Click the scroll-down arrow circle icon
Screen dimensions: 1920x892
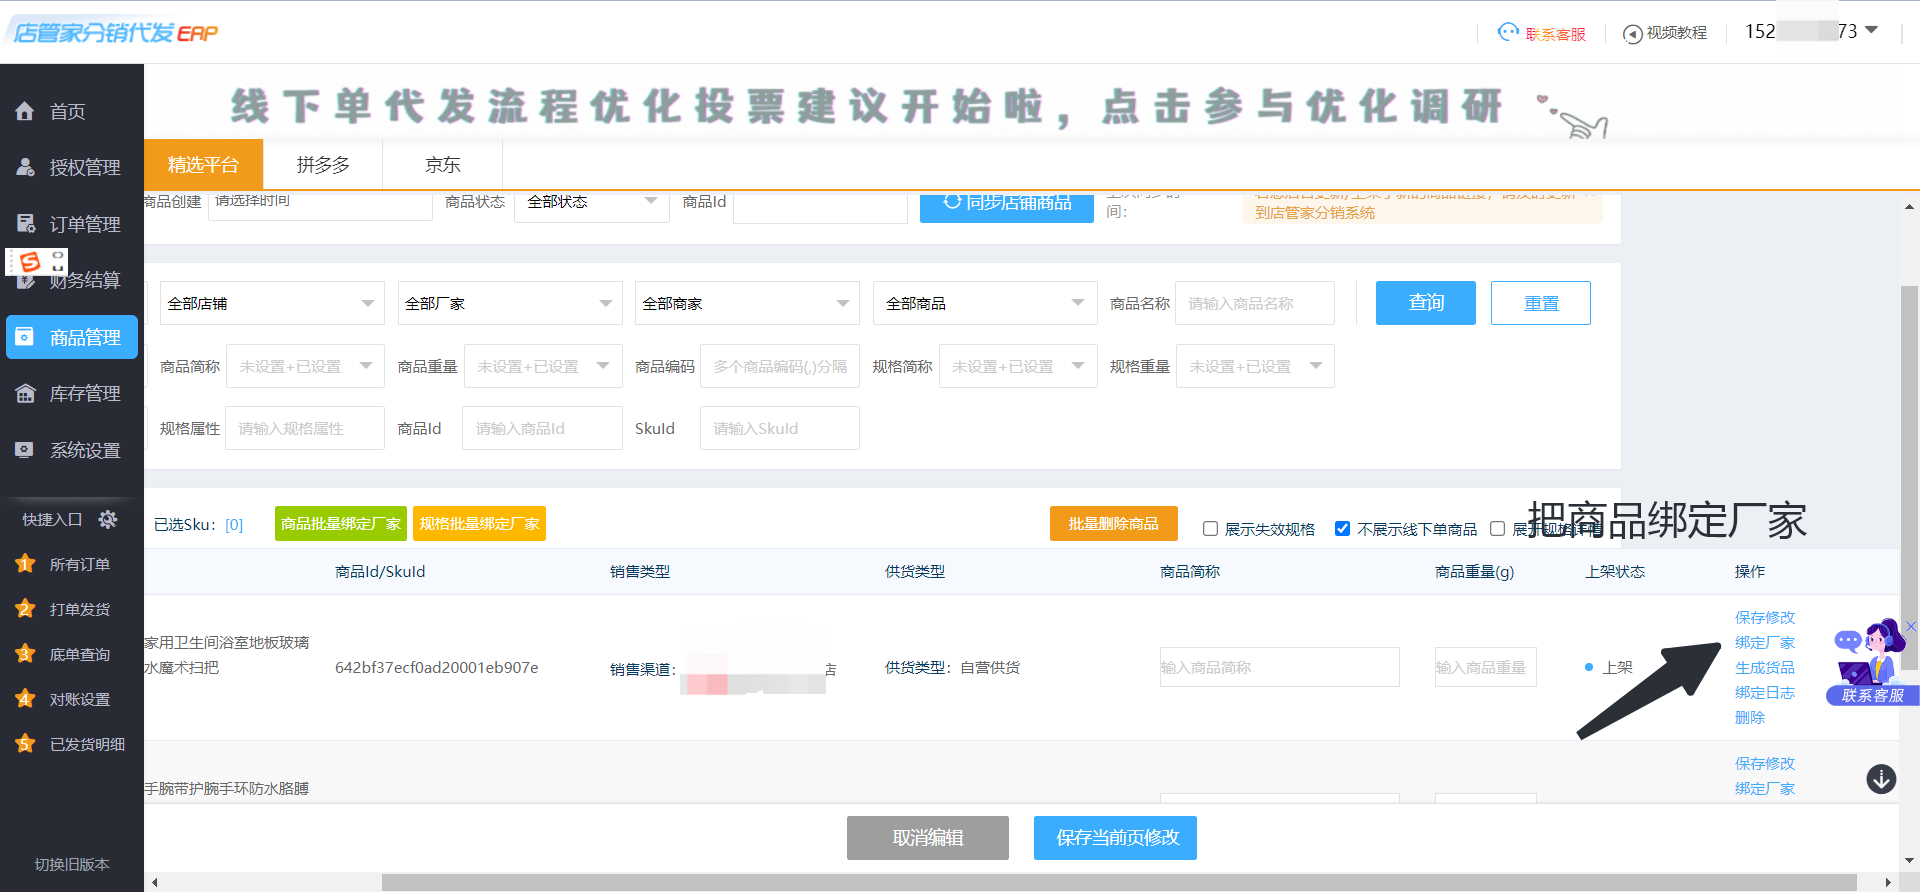[x=1881, y=779]
